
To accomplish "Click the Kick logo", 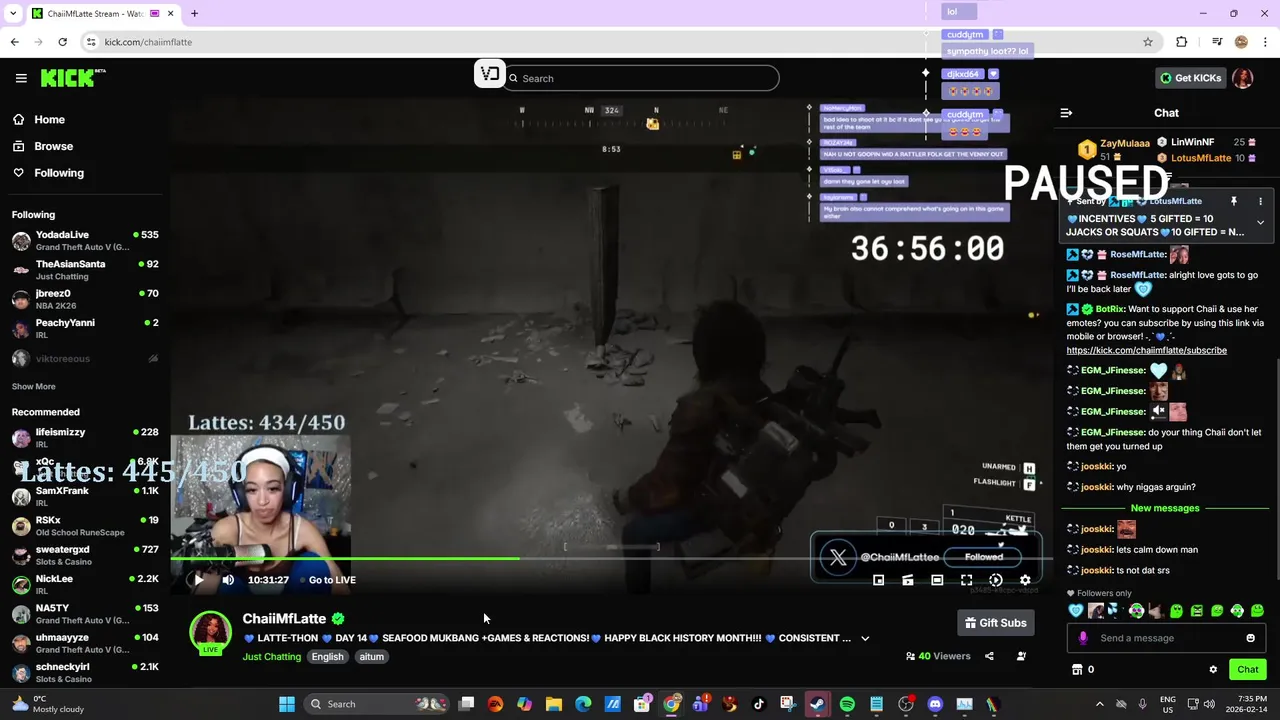I will (73, 78).
